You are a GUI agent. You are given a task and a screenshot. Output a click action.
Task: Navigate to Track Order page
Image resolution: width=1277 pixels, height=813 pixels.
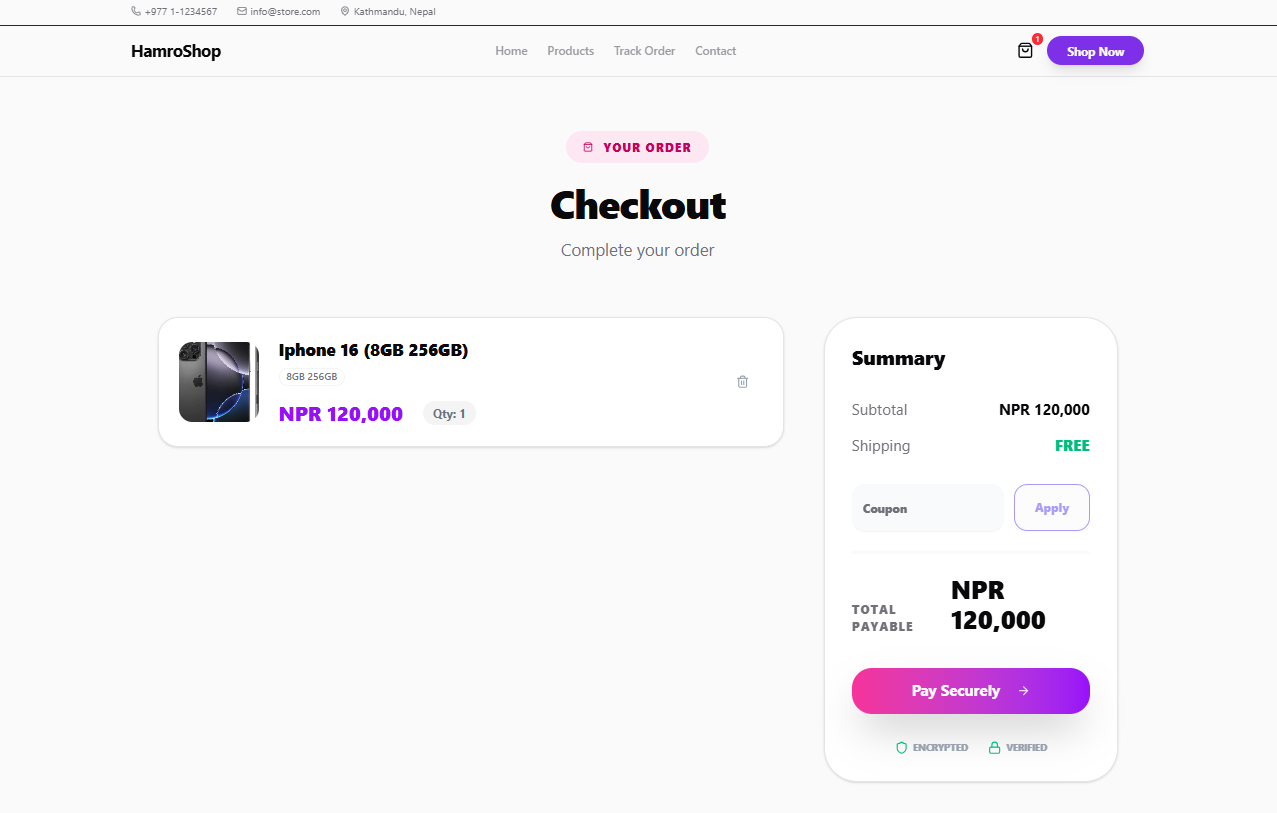(644, 51)
